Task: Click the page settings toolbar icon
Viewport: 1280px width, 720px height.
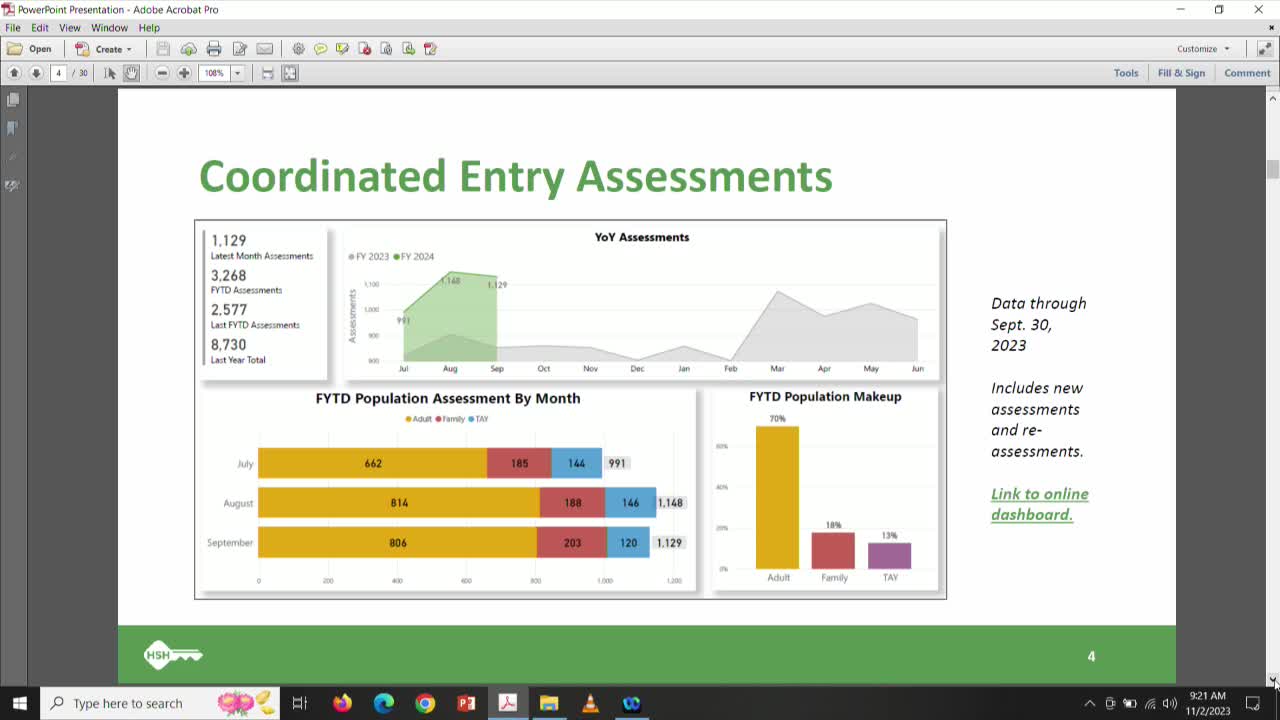Action: click(386, 49)
